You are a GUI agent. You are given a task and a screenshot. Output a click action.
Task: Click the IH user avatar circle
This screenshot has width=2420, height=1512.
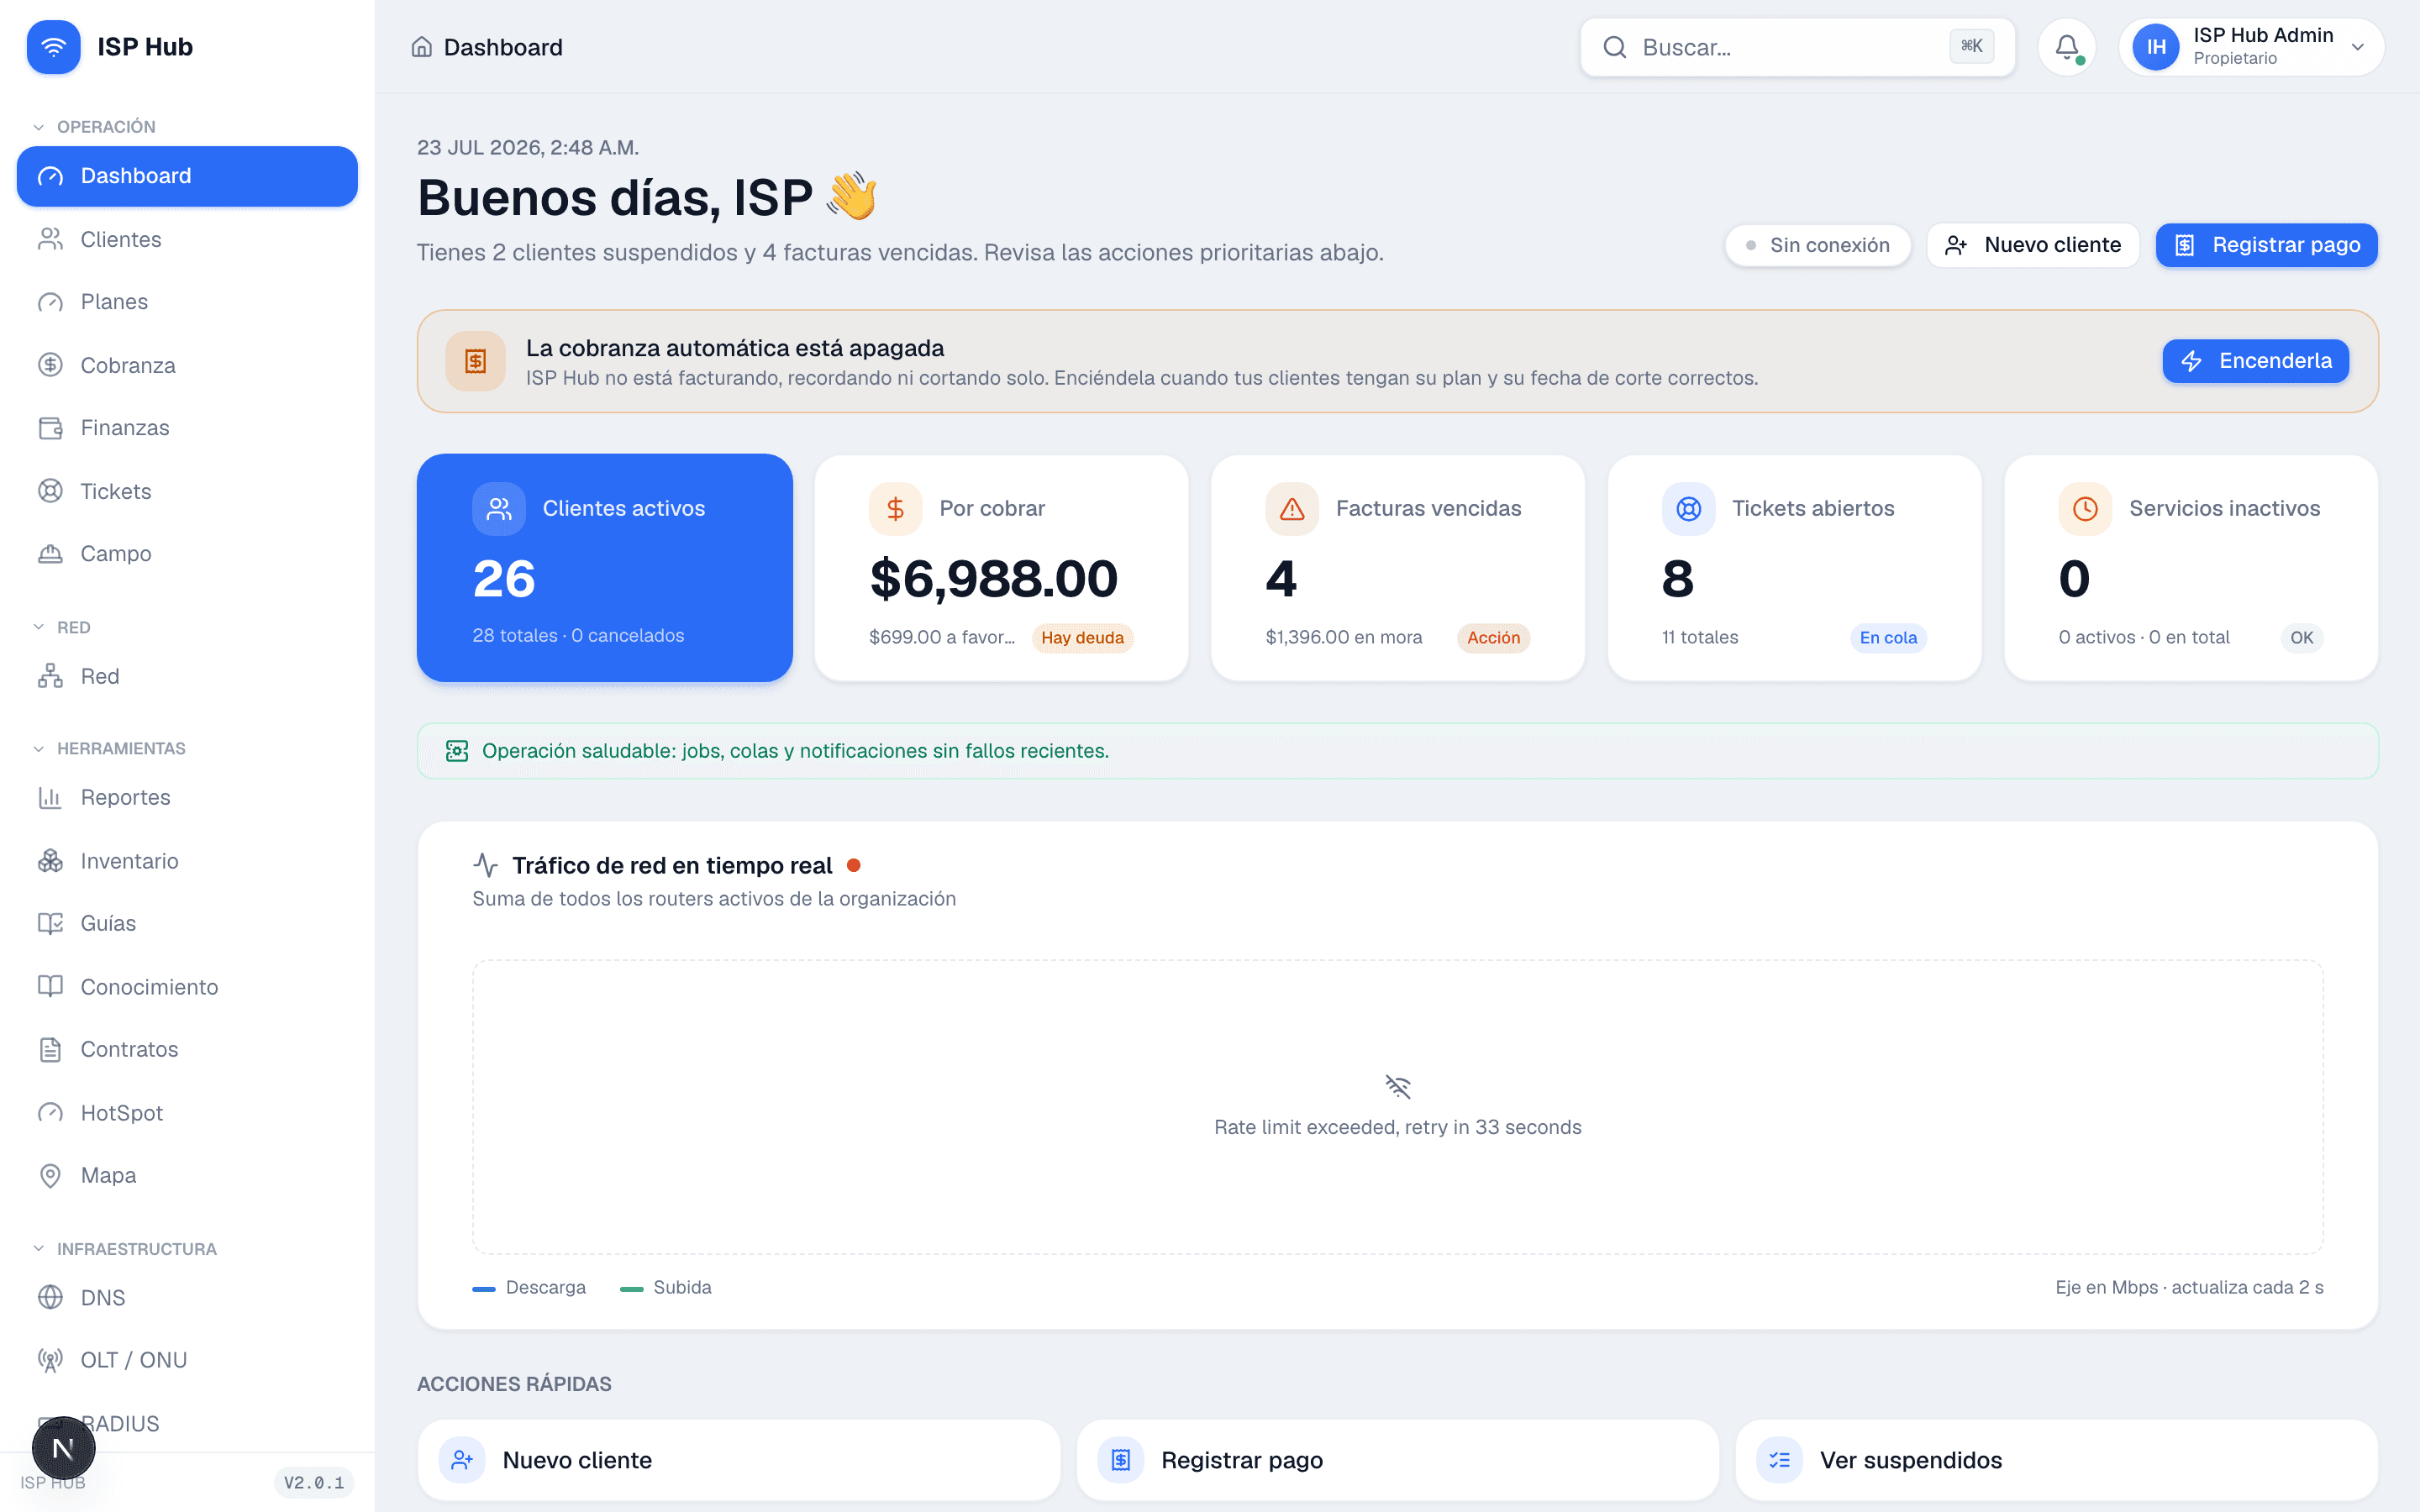pos(2156,47)
